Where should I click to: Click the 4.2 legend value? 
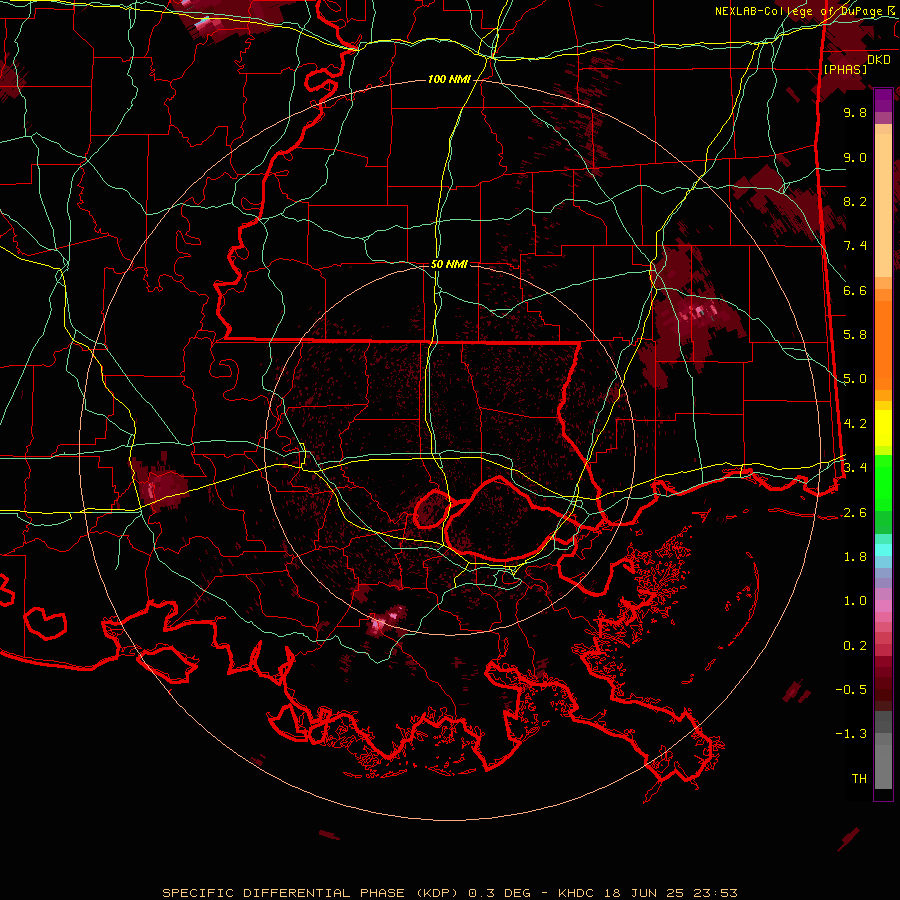855,423
